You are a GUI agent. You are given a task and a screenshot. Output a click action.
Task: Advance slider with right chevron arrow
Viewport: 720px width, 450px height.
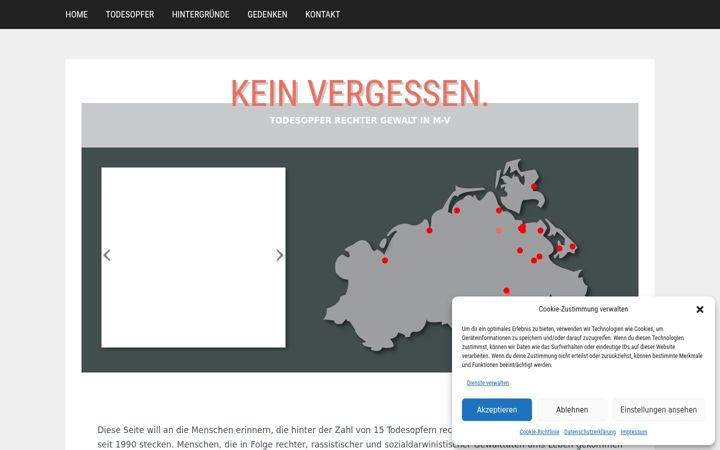(x=280, y=255)
